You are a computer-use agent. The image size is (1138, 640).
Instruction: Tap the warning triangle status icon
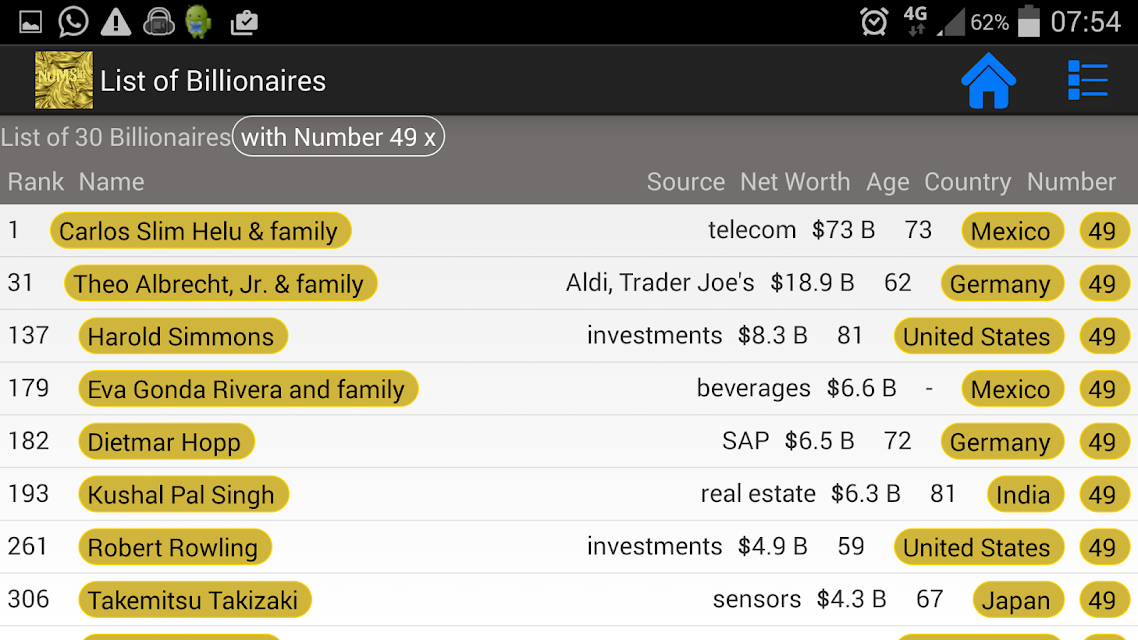click(x=115, y=22)
